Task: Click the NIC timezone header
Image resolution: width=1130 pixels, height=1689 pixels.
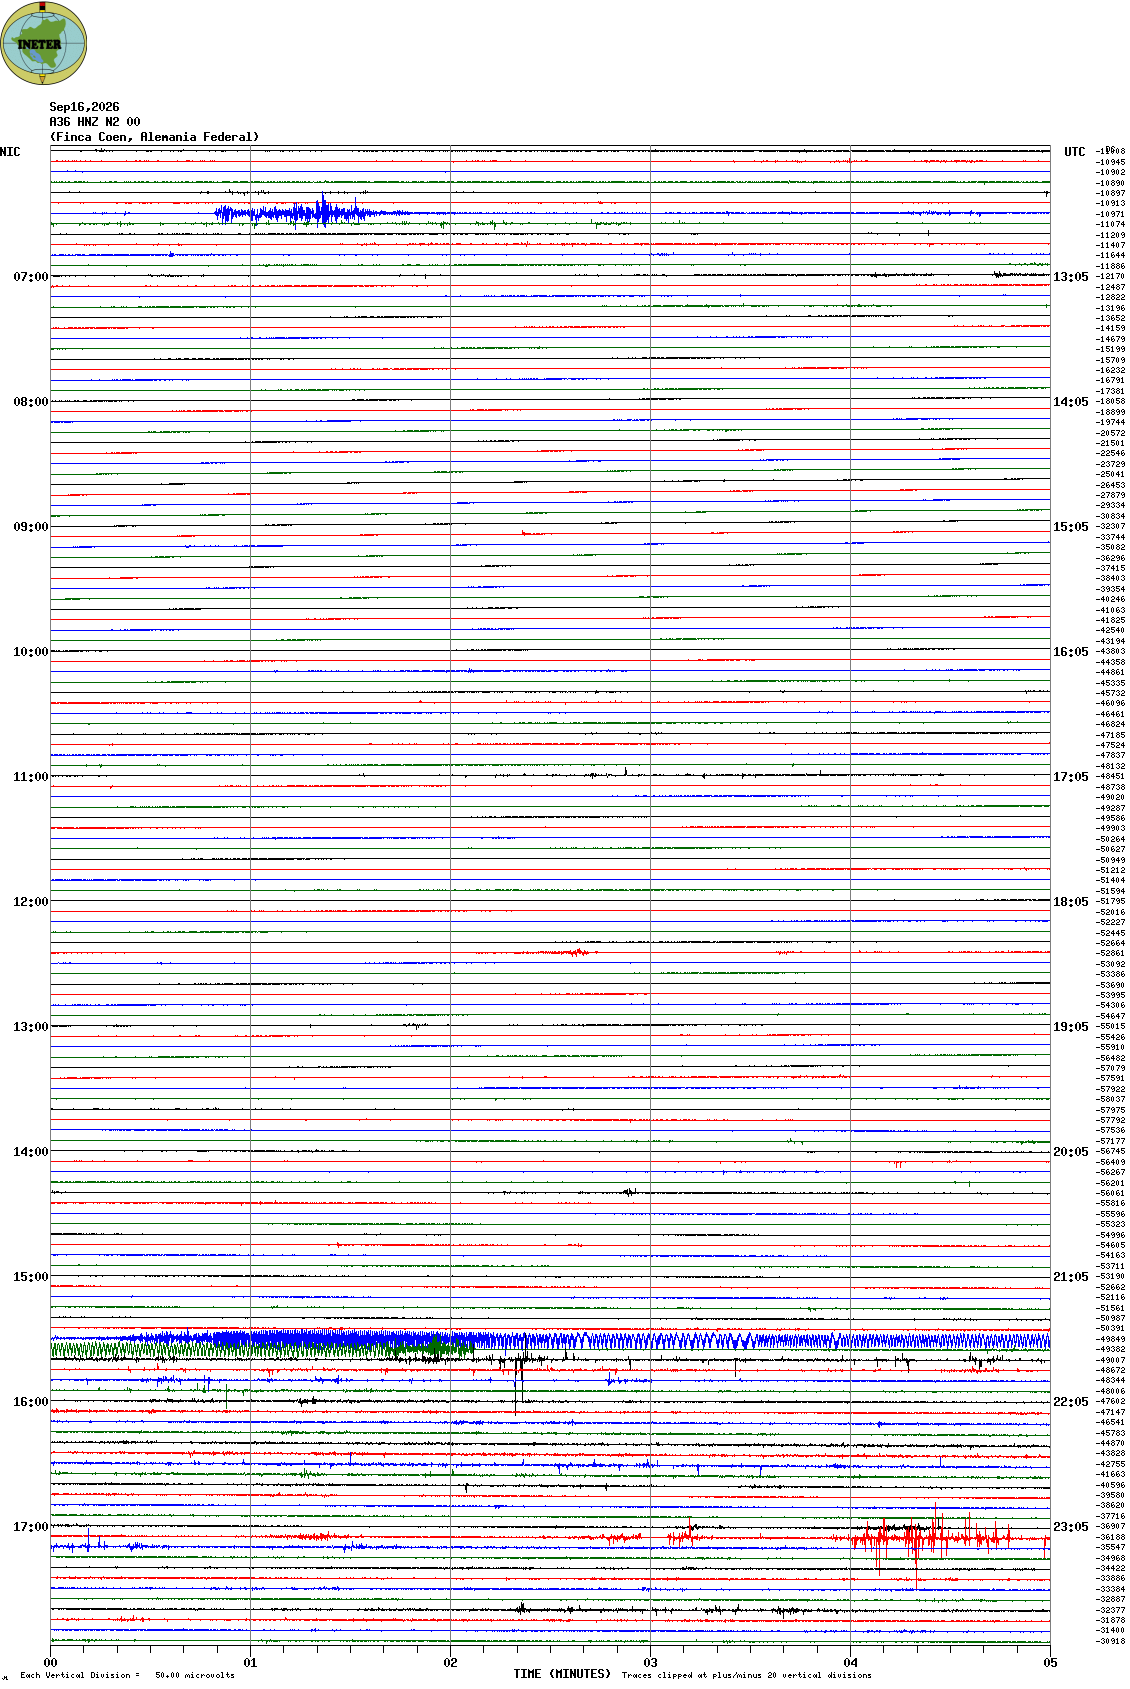Action: (10, 152)
